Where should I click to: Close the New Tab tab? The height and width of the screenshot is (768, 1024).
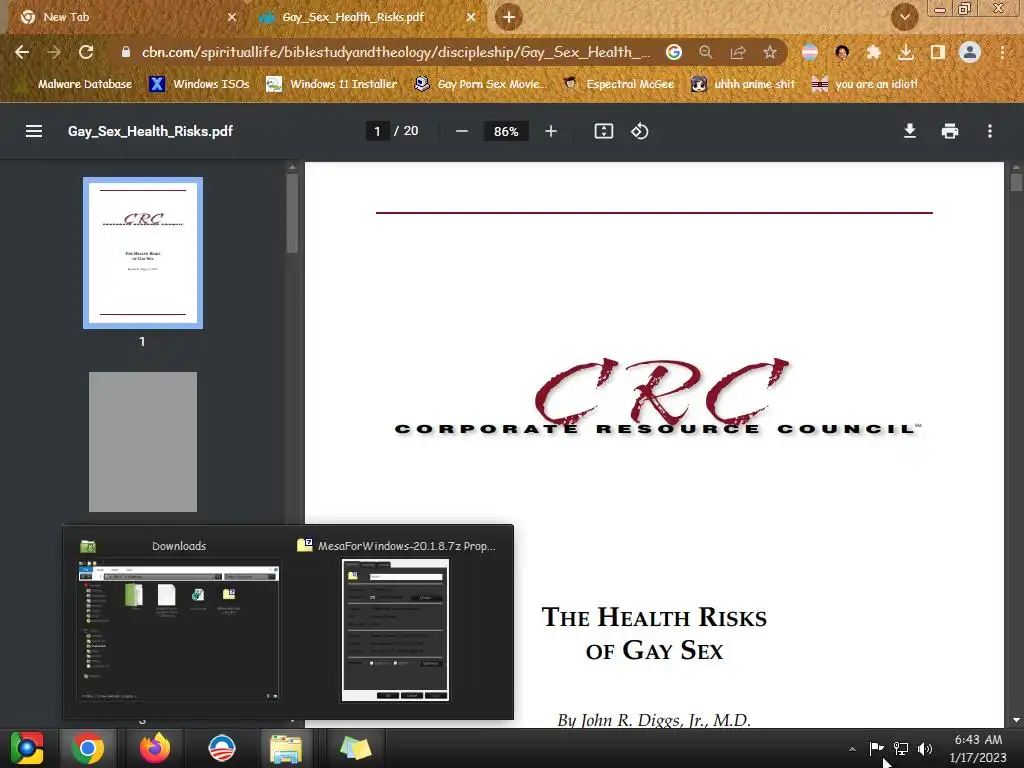(232, 17)
